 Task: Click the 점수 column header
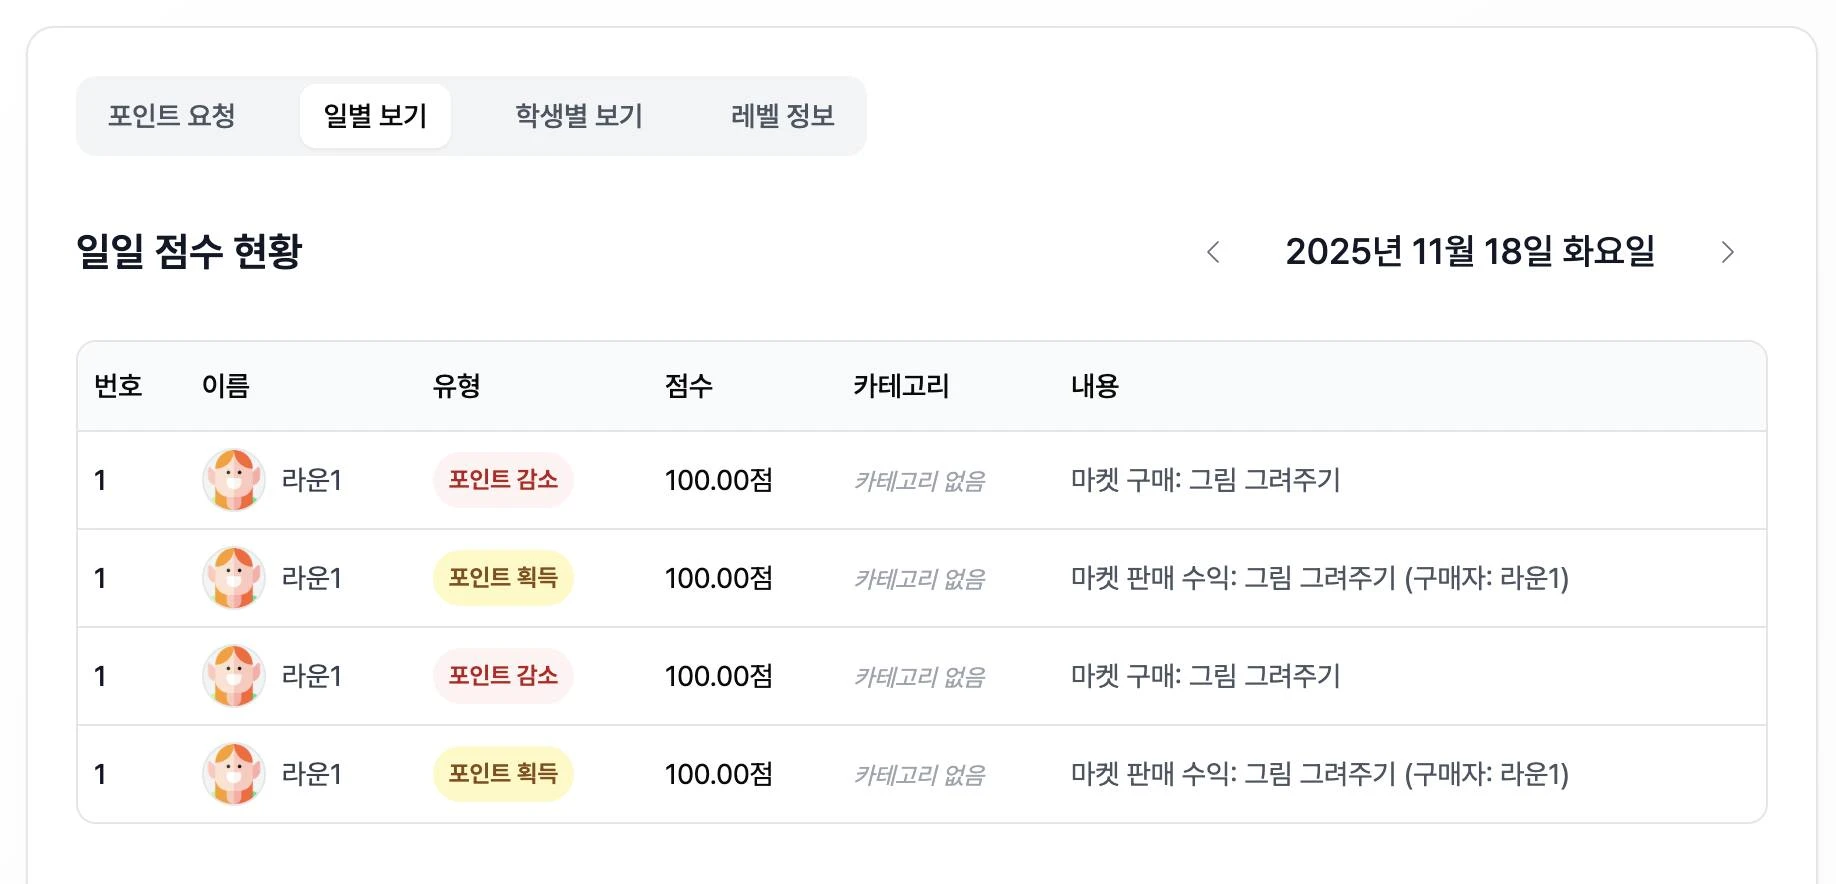(689, 386)
